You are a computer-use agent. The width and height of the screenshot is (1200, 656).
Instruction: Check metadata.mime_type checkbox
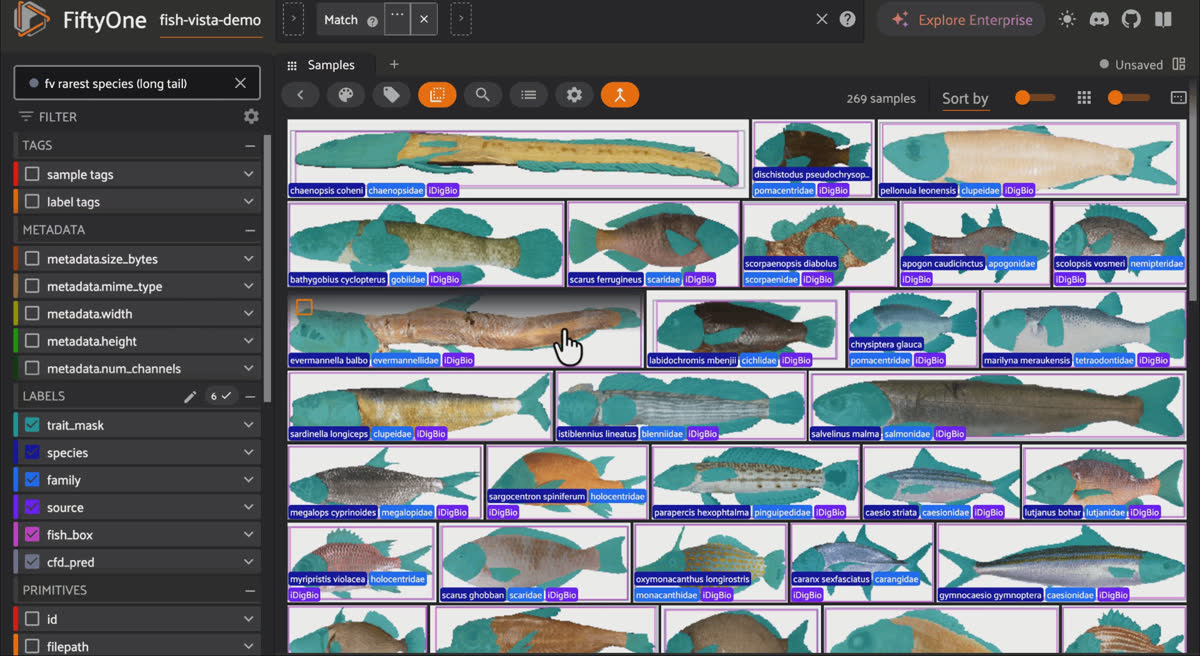(33, 287)
